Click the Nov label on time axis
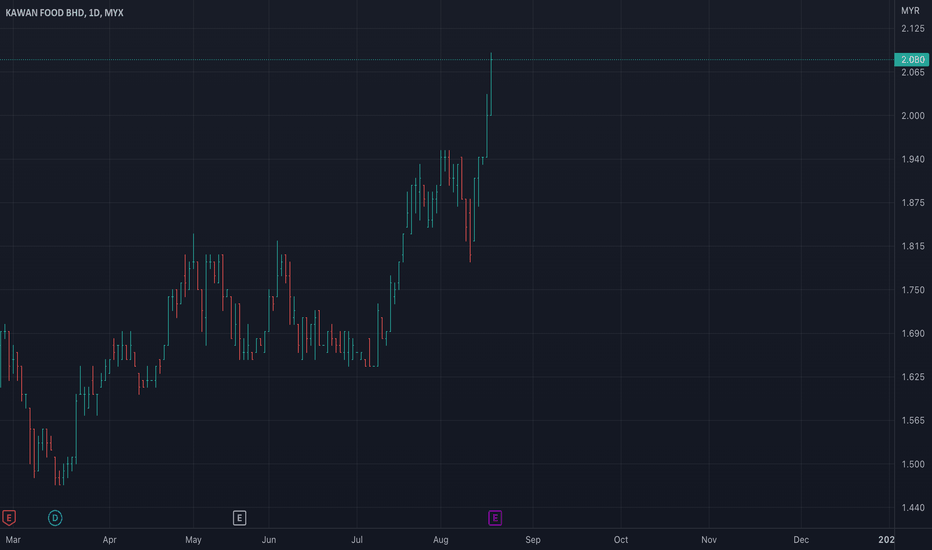 (709, 540)
